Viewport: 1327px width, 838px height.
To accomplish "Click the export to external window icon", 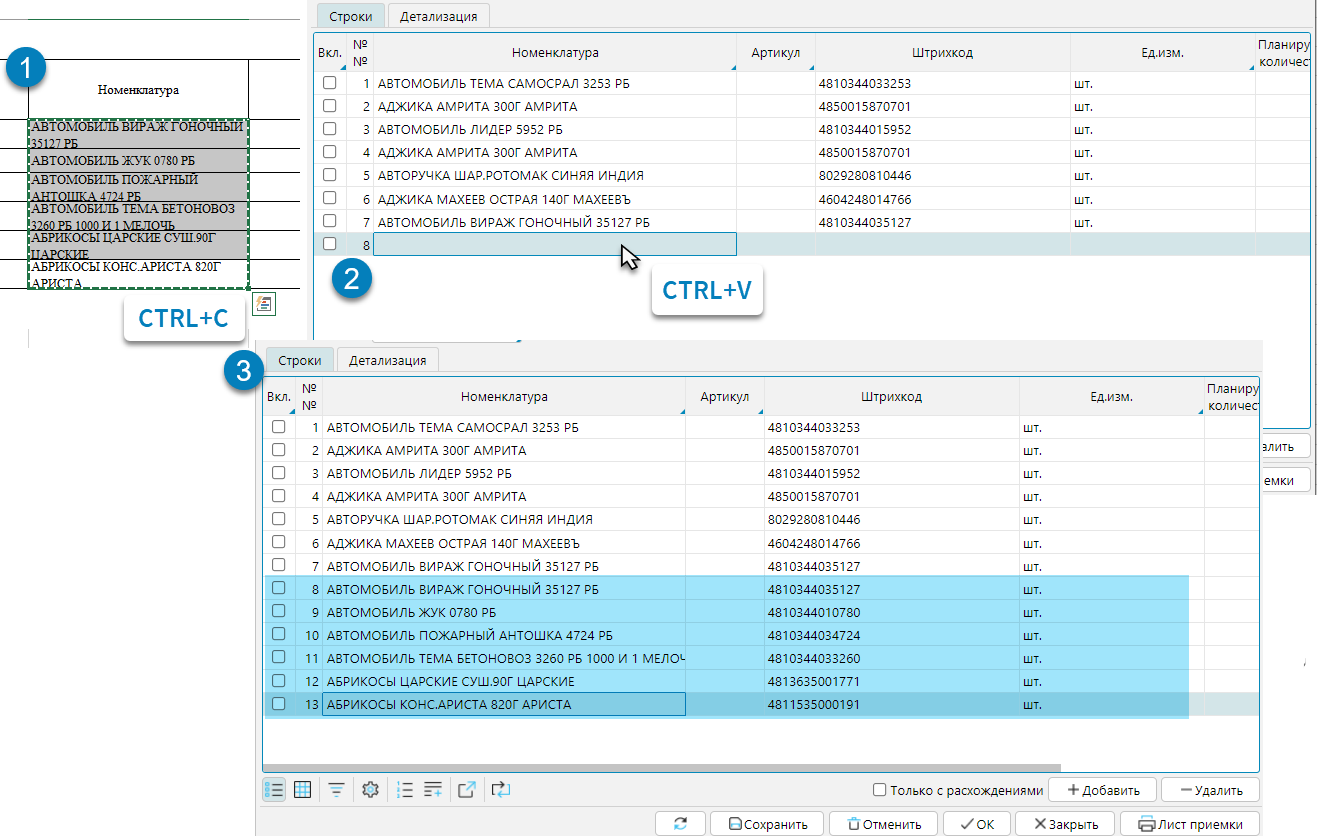I will click(x=467, y=790).
